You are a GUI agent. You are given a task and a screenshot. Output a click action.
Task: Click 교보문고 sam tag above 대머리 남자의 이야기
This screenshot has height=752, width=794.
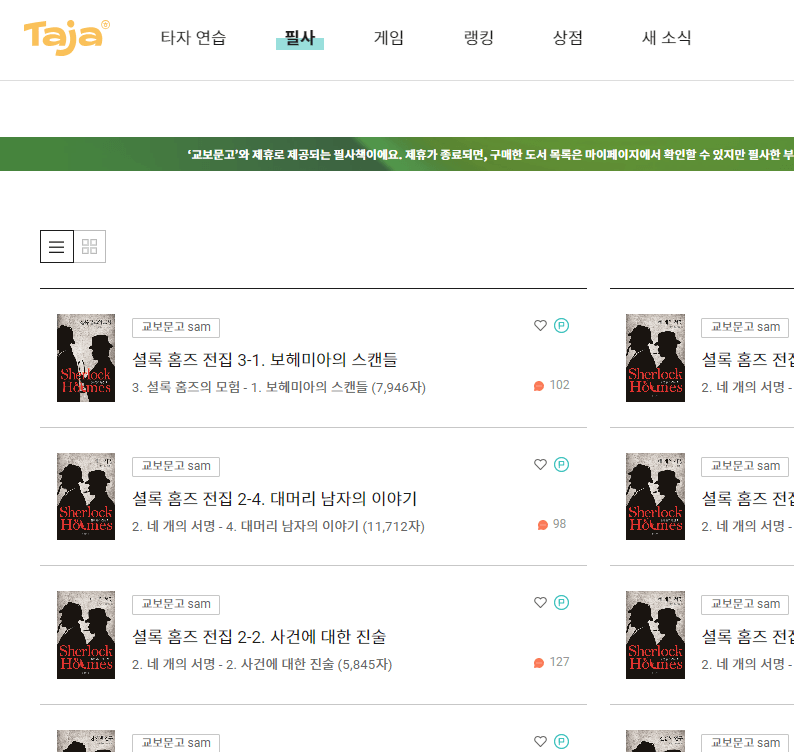(176, 466)
